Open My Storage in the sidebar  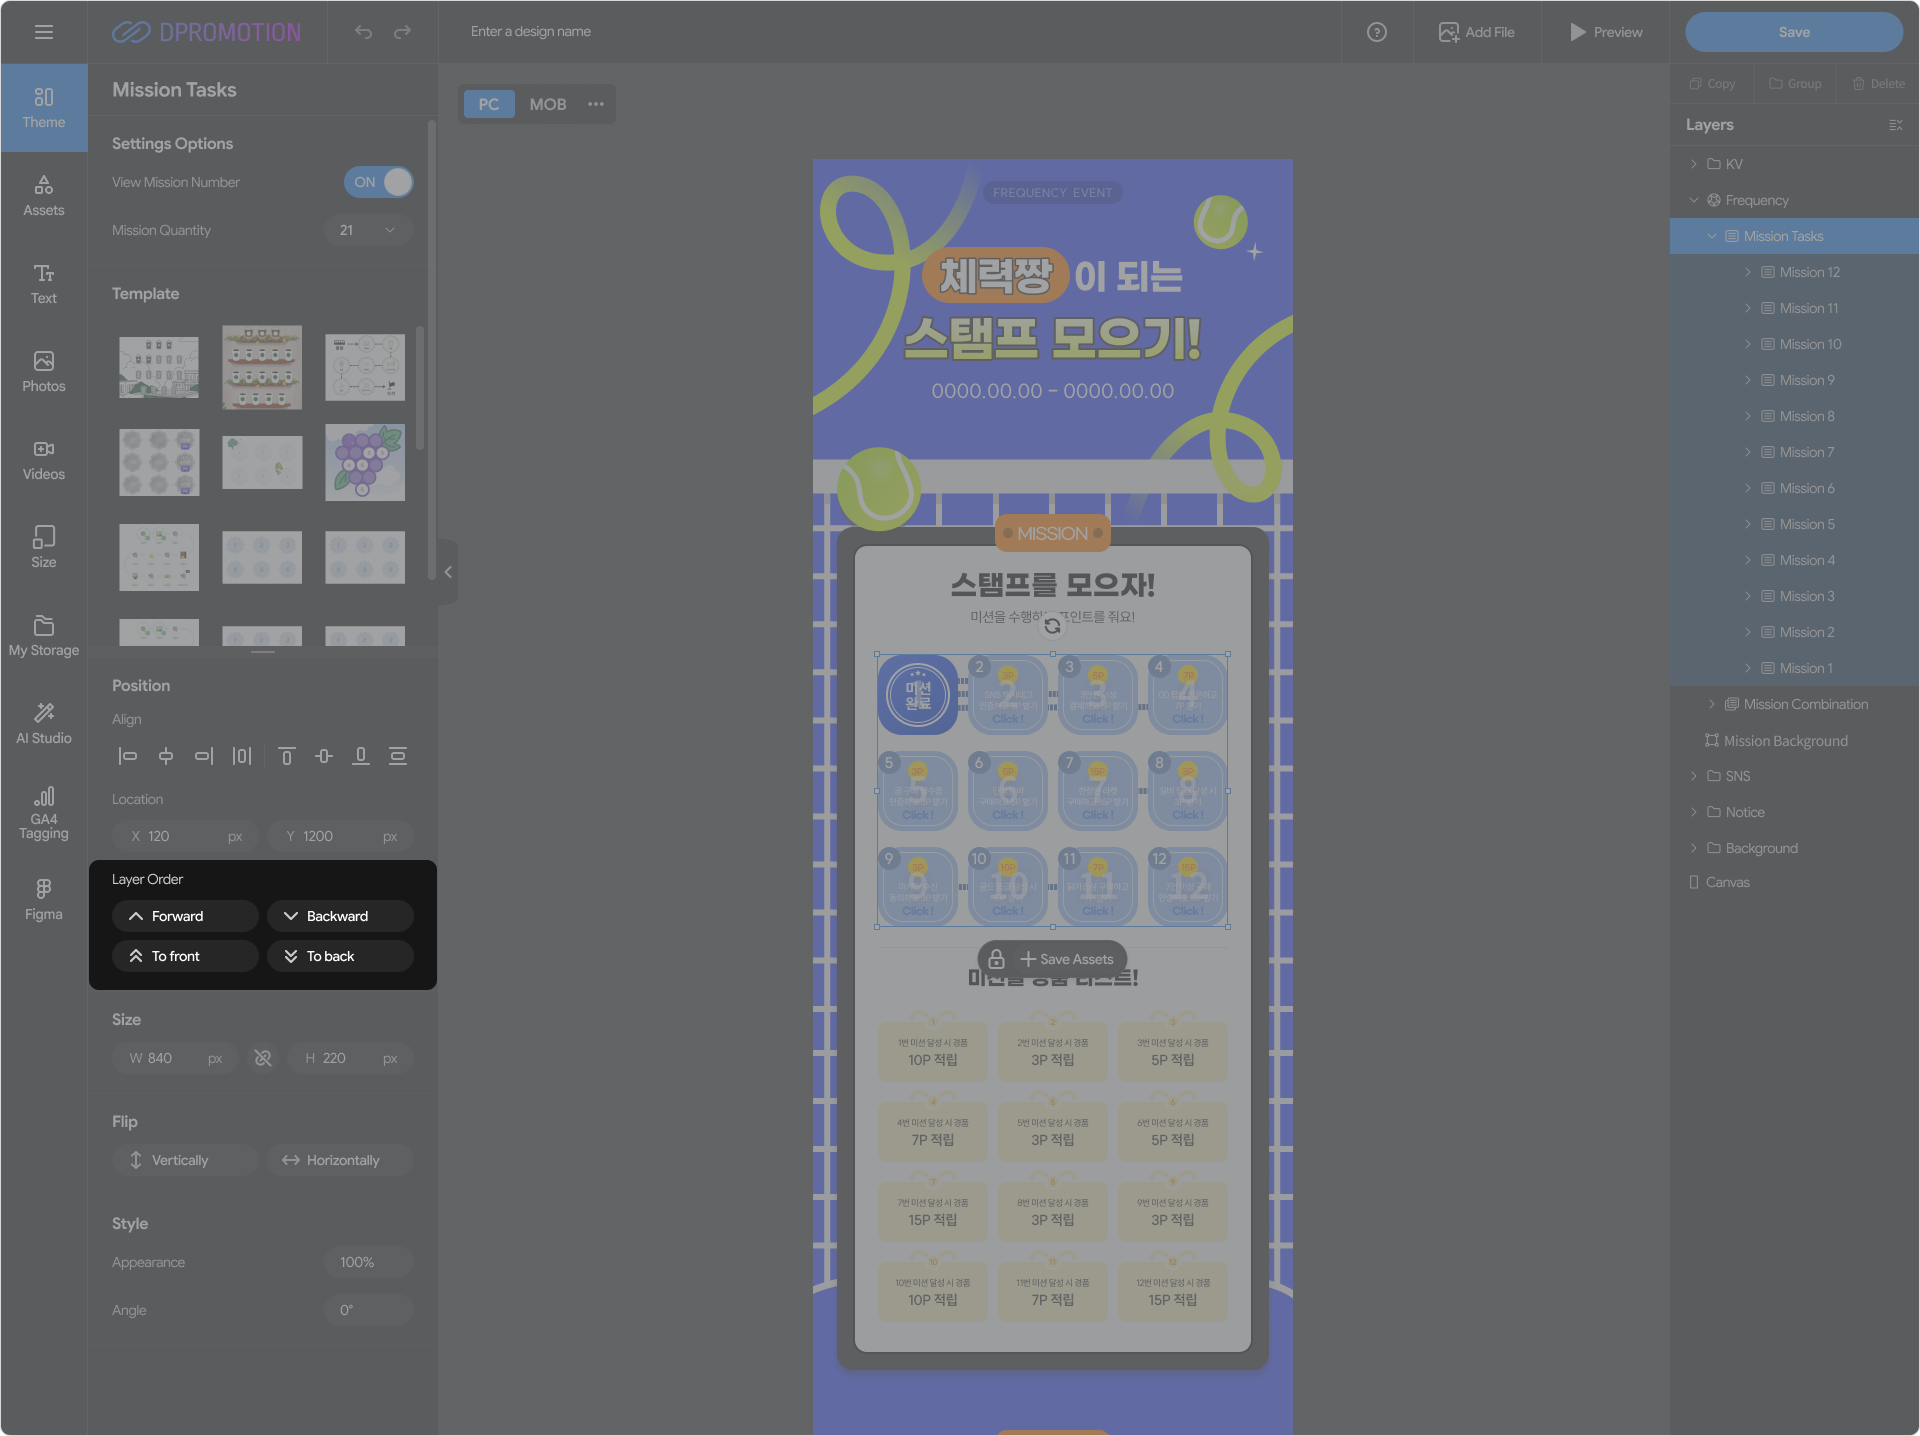coord(44,636)
